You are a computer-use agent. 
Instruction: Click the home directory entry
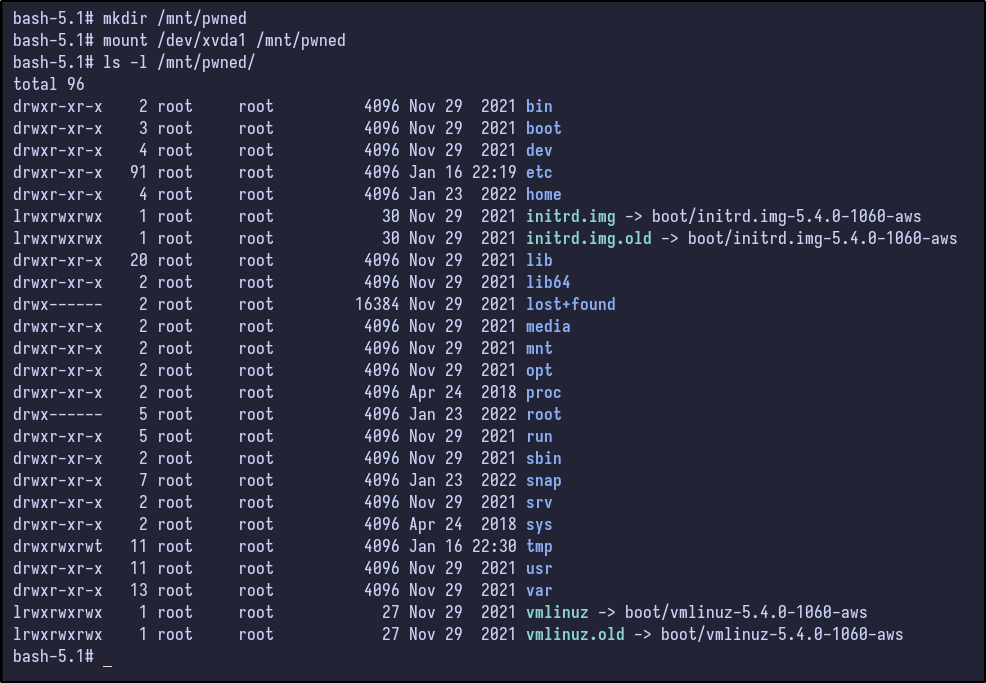(543, 194)
